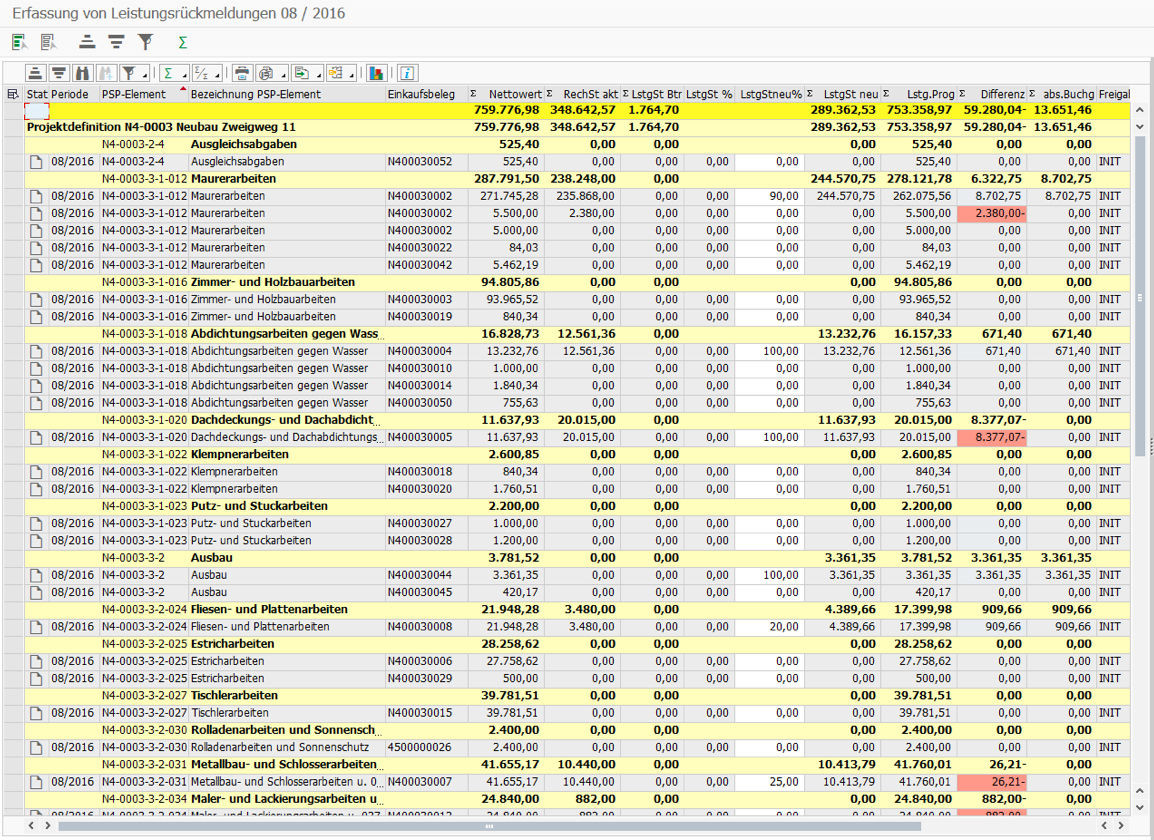The width and height of the screenshot is (1154, 840).
Task: Open the blue information icon
Action: 407,73
